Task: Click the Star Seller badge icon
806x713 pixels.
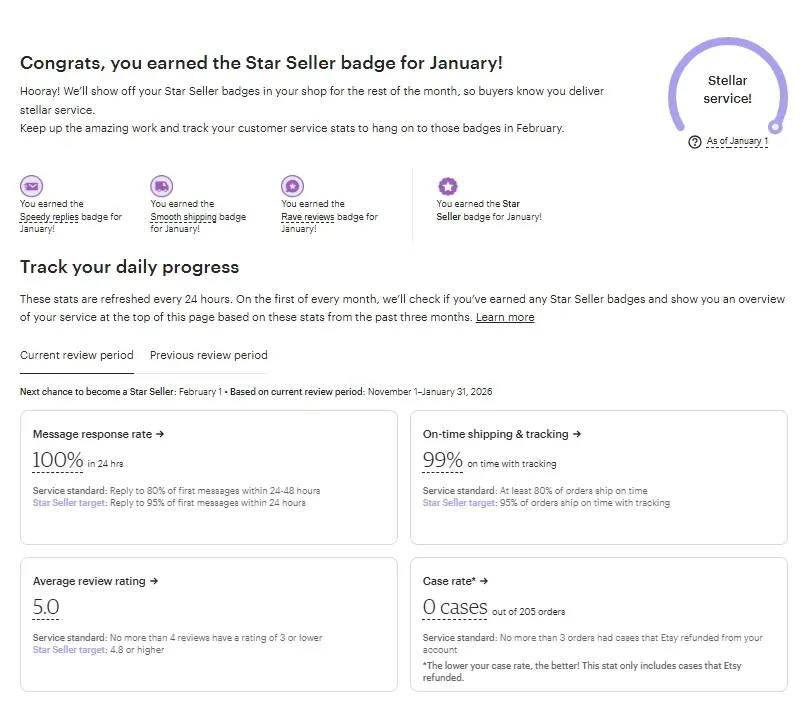Action: coord(448,186)
